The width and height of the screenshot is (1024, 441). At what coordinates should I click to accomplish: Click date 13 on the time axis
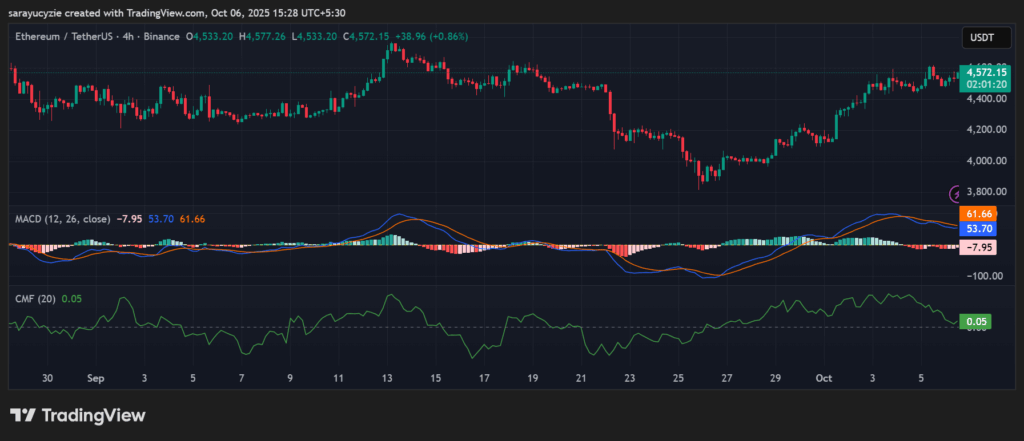coord(386,380)
